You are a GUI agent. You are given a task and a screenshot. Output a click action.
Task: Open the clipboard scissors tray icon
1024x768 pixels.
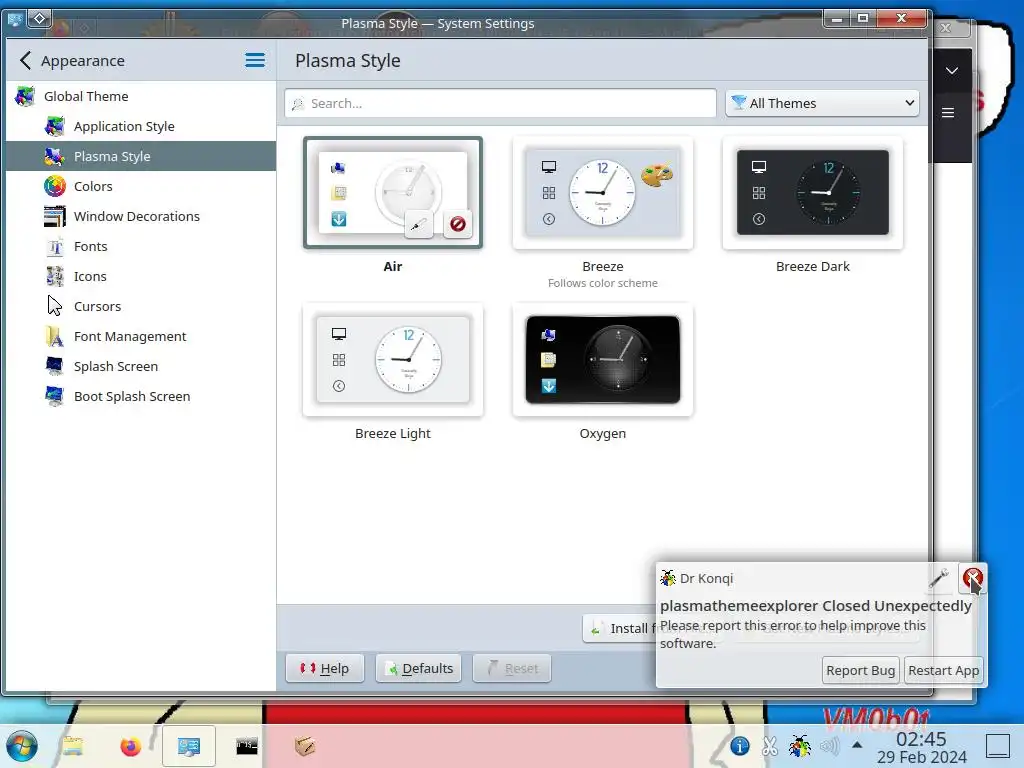click(x=770, y=746)
